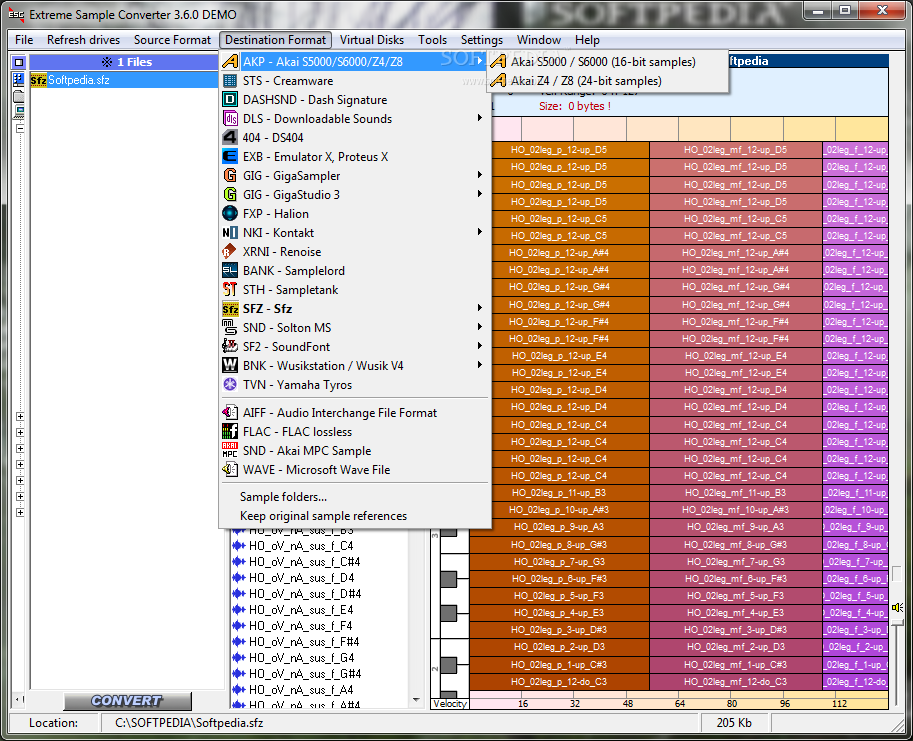Select STS Creamware format icon
Screen dimensions: 913x741
coord(231,81)
